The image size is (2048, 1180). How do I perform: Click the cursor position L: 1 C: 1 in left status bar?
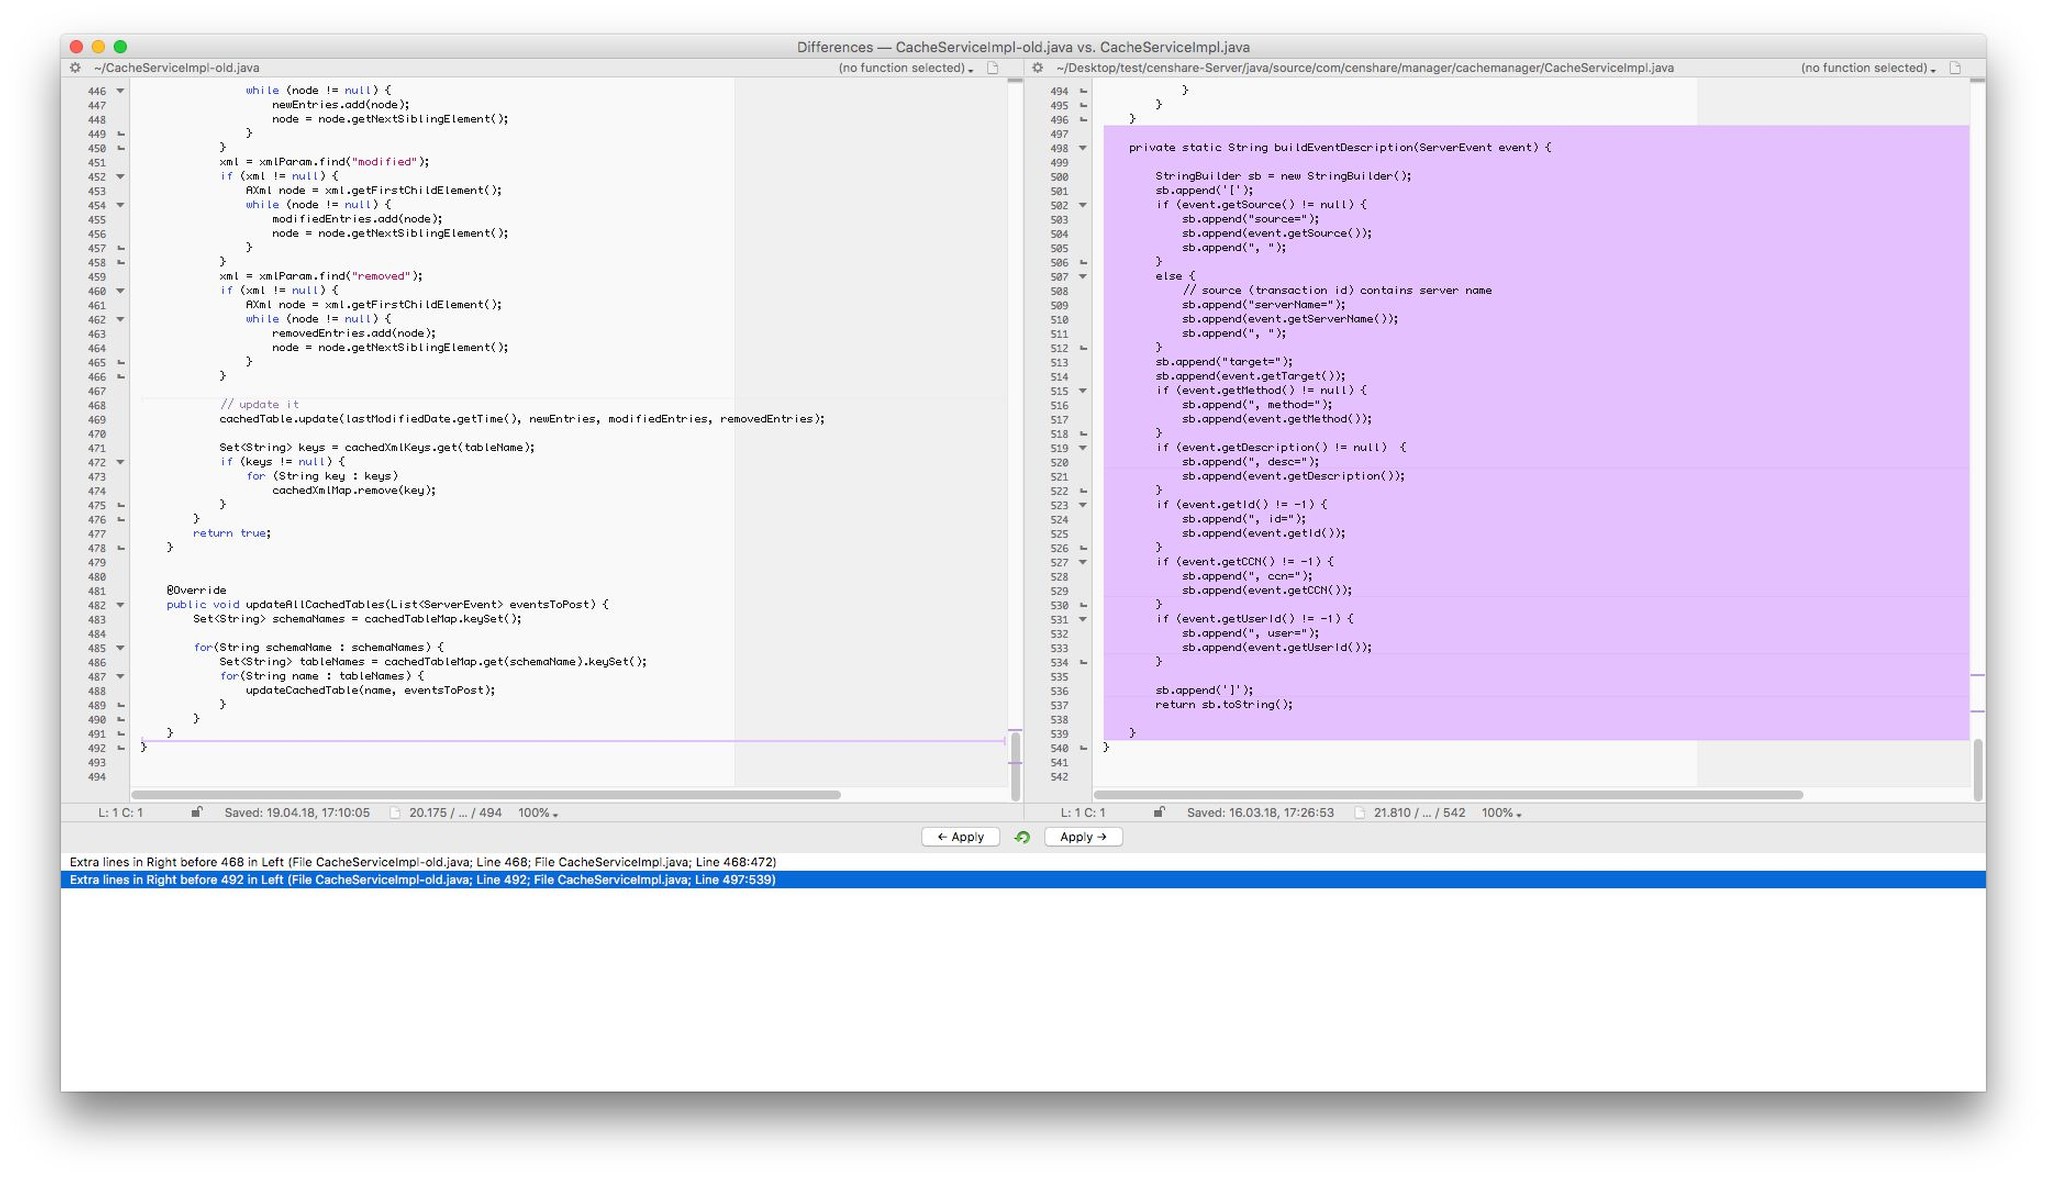[121, 813]
